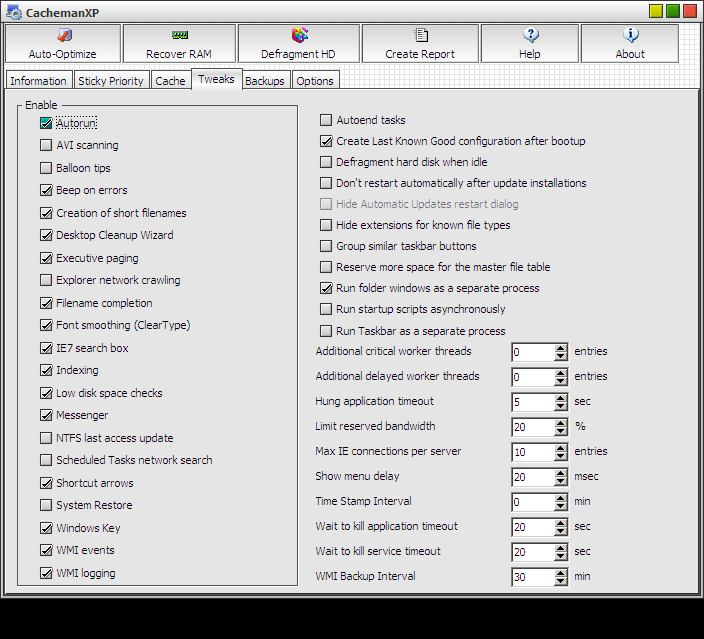
Task: Increase Show menu delay with up arrow
Action: click(561, 472)
